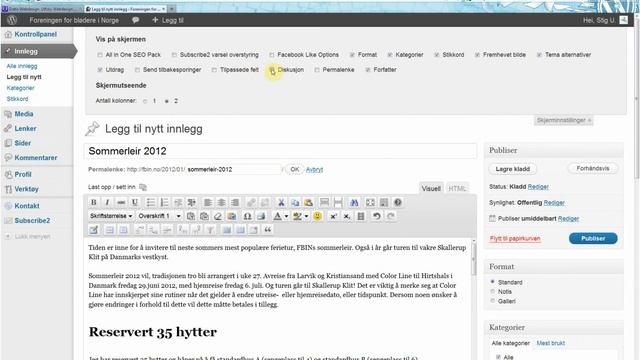Apply italic formatting in editor toolbar
The width and height of the screenshot is (640, 360).
click(107, 202)
